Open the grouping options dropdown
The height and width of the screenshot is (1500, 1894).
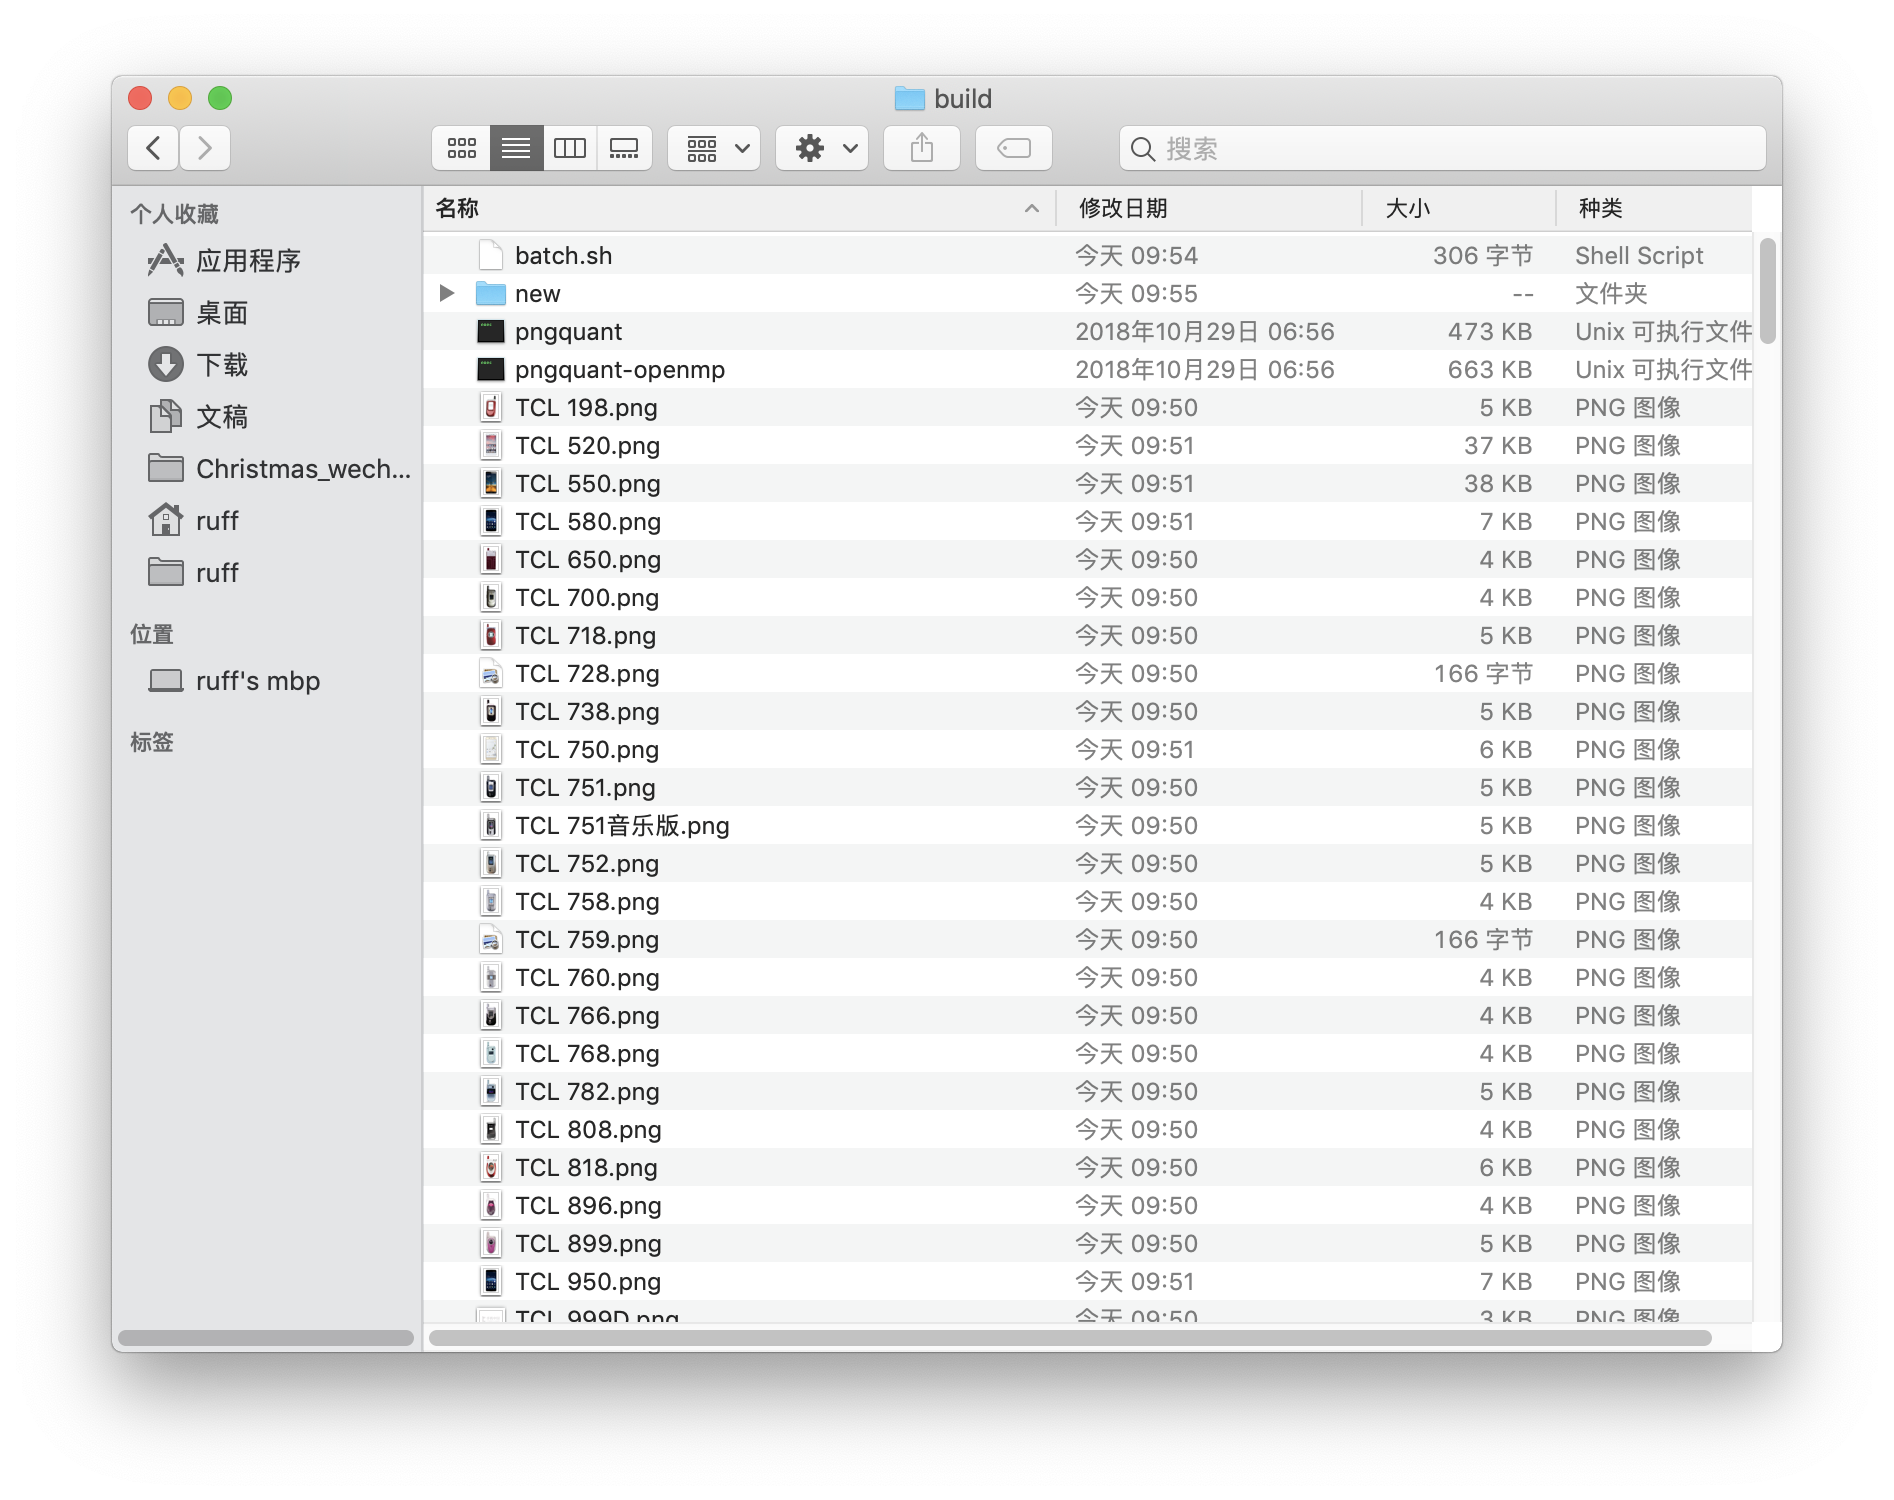click(712, 147)
